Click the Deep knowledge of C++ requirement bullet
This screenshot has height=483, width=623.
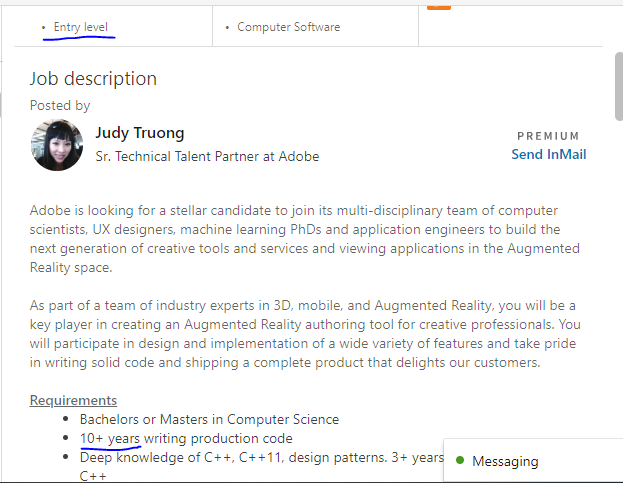coord(261,466)
